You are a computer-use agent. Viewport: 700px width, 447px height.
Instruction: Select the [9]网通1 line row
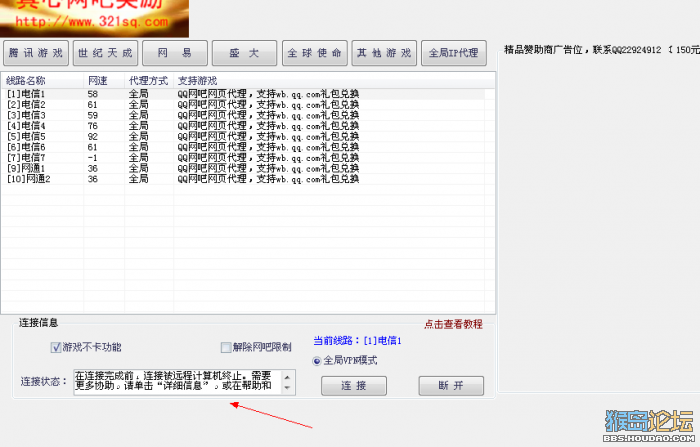(243, 168)
